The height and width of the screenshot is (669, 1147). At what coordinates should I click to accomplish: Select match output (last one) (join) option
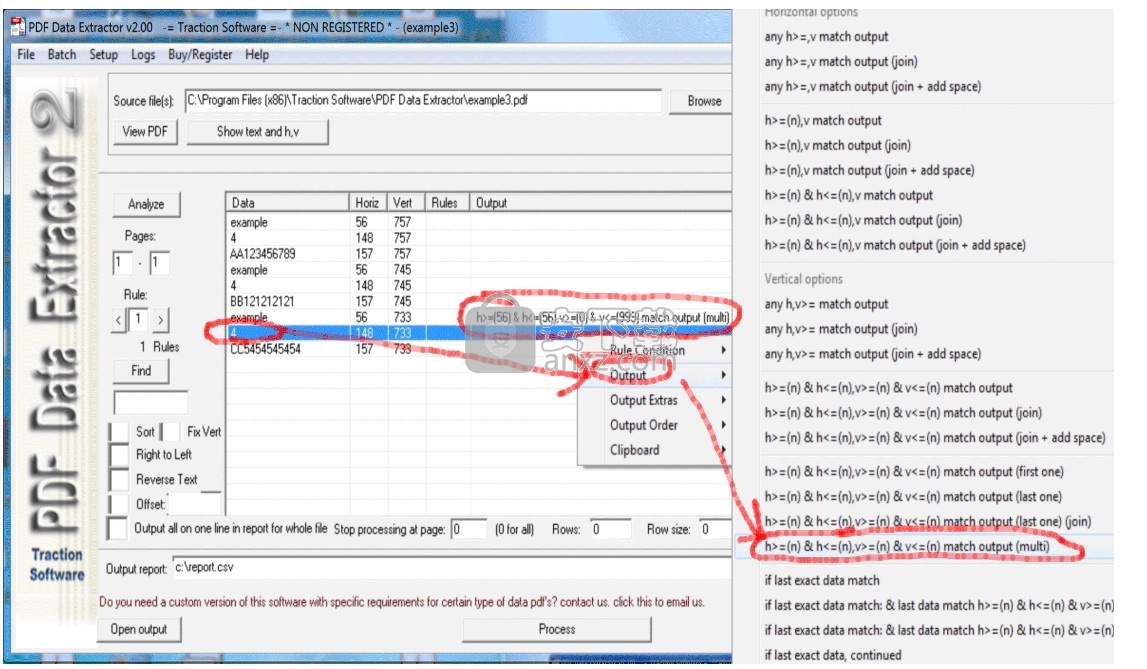point(928,521)
